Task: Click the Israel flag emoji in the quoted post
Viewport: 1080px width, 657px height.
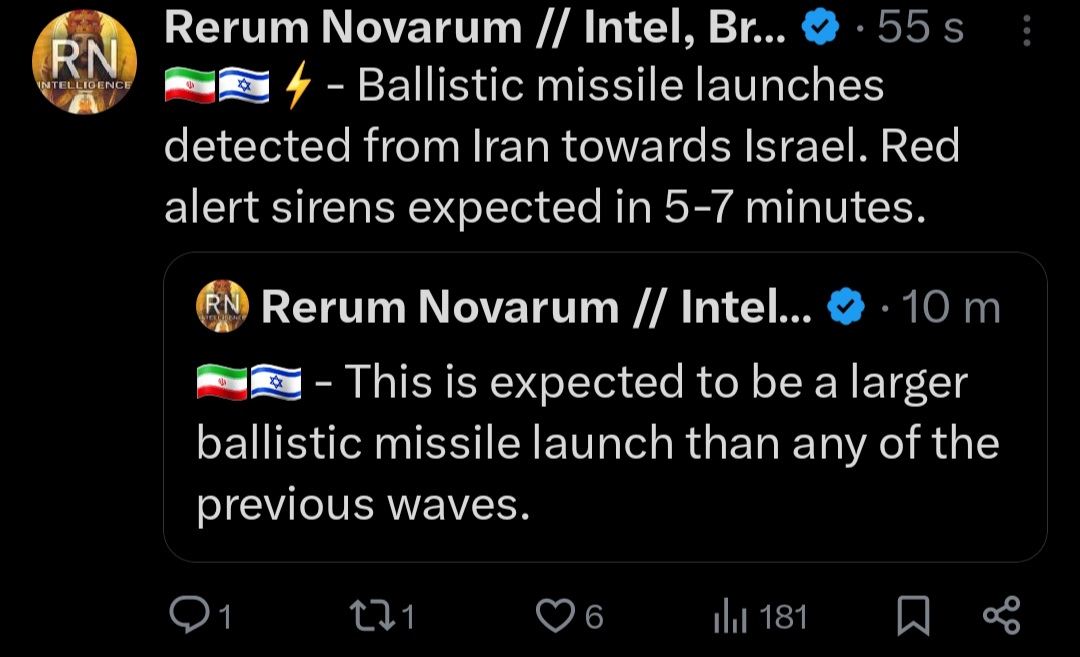Action: click(276, 382)
